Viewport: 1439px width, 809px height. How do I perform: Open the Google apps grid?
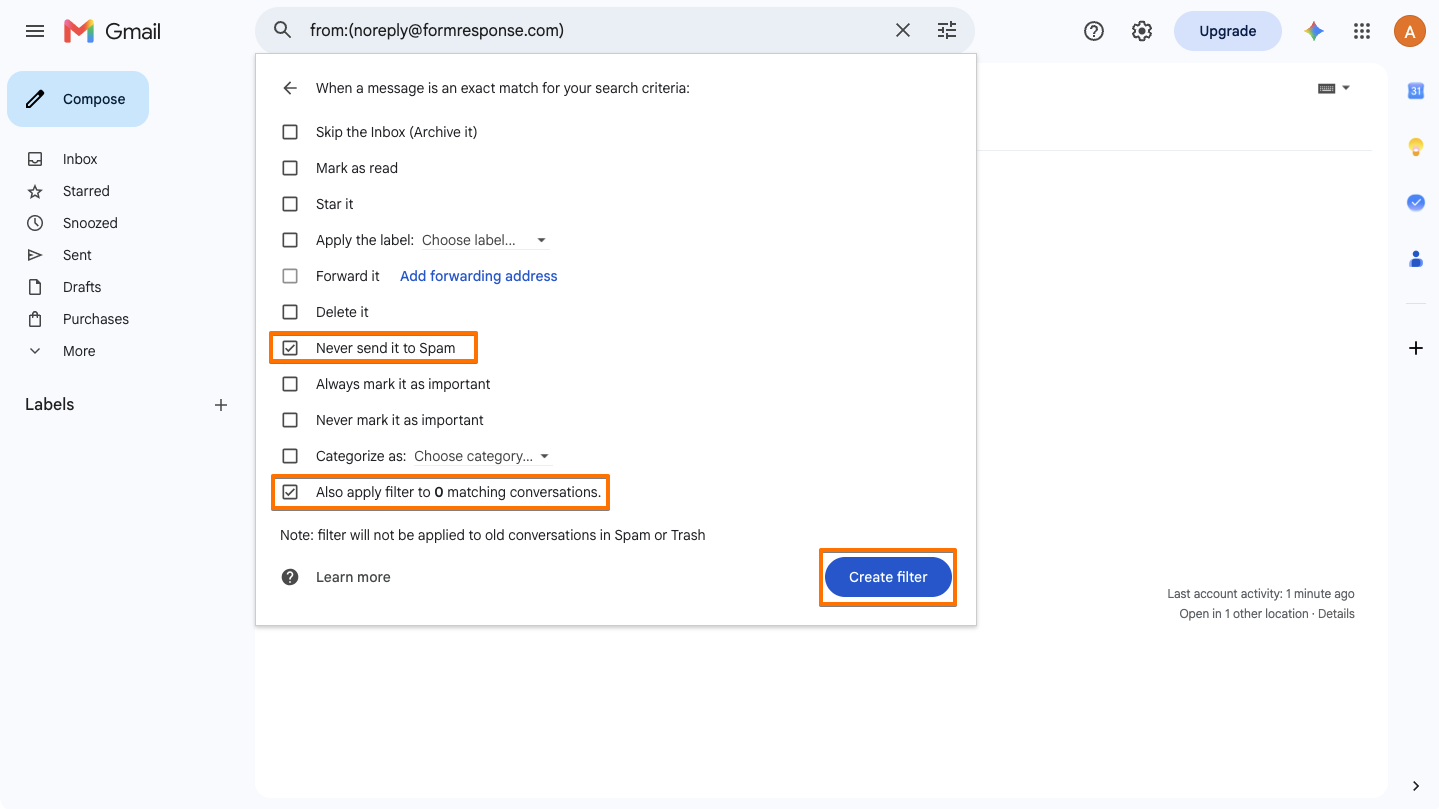click(x=1362, y=31)
